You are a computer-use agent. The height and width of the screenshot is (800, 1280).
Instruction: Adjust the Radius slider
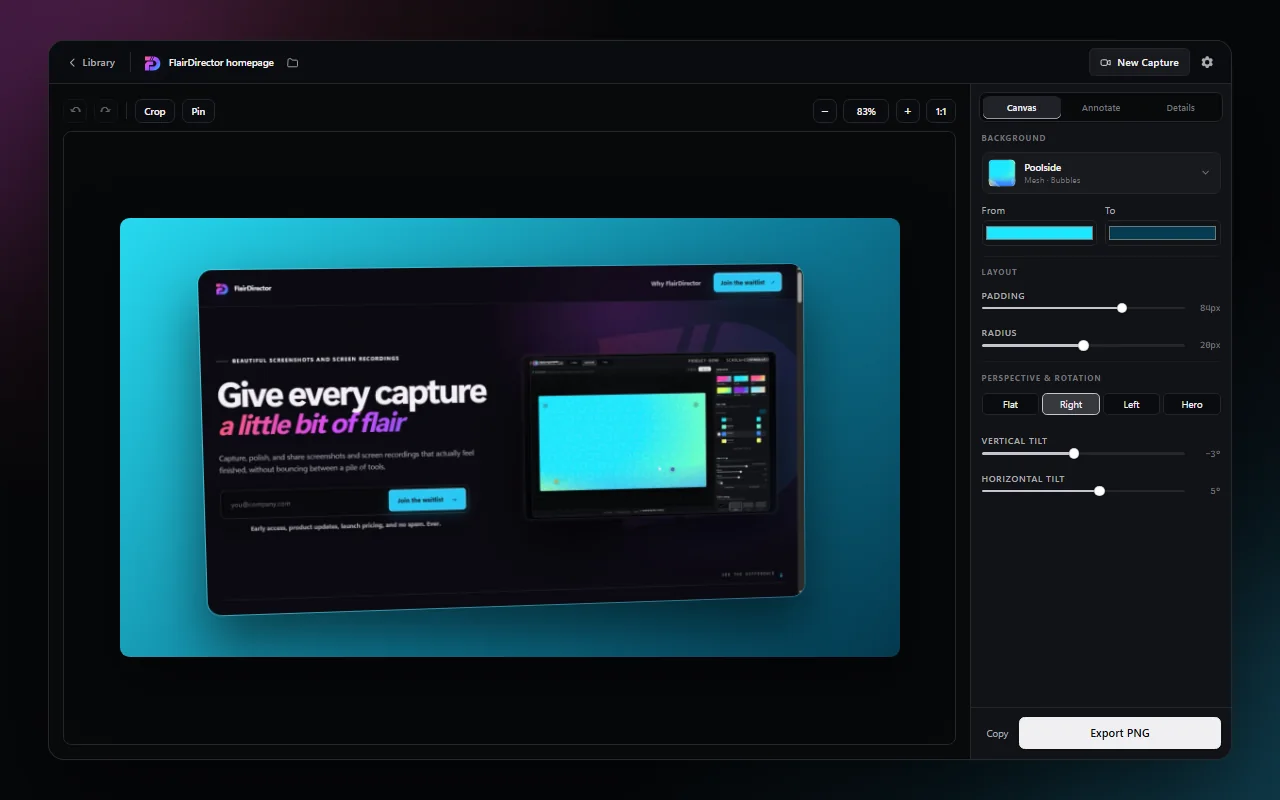[x=1083, y=345]
